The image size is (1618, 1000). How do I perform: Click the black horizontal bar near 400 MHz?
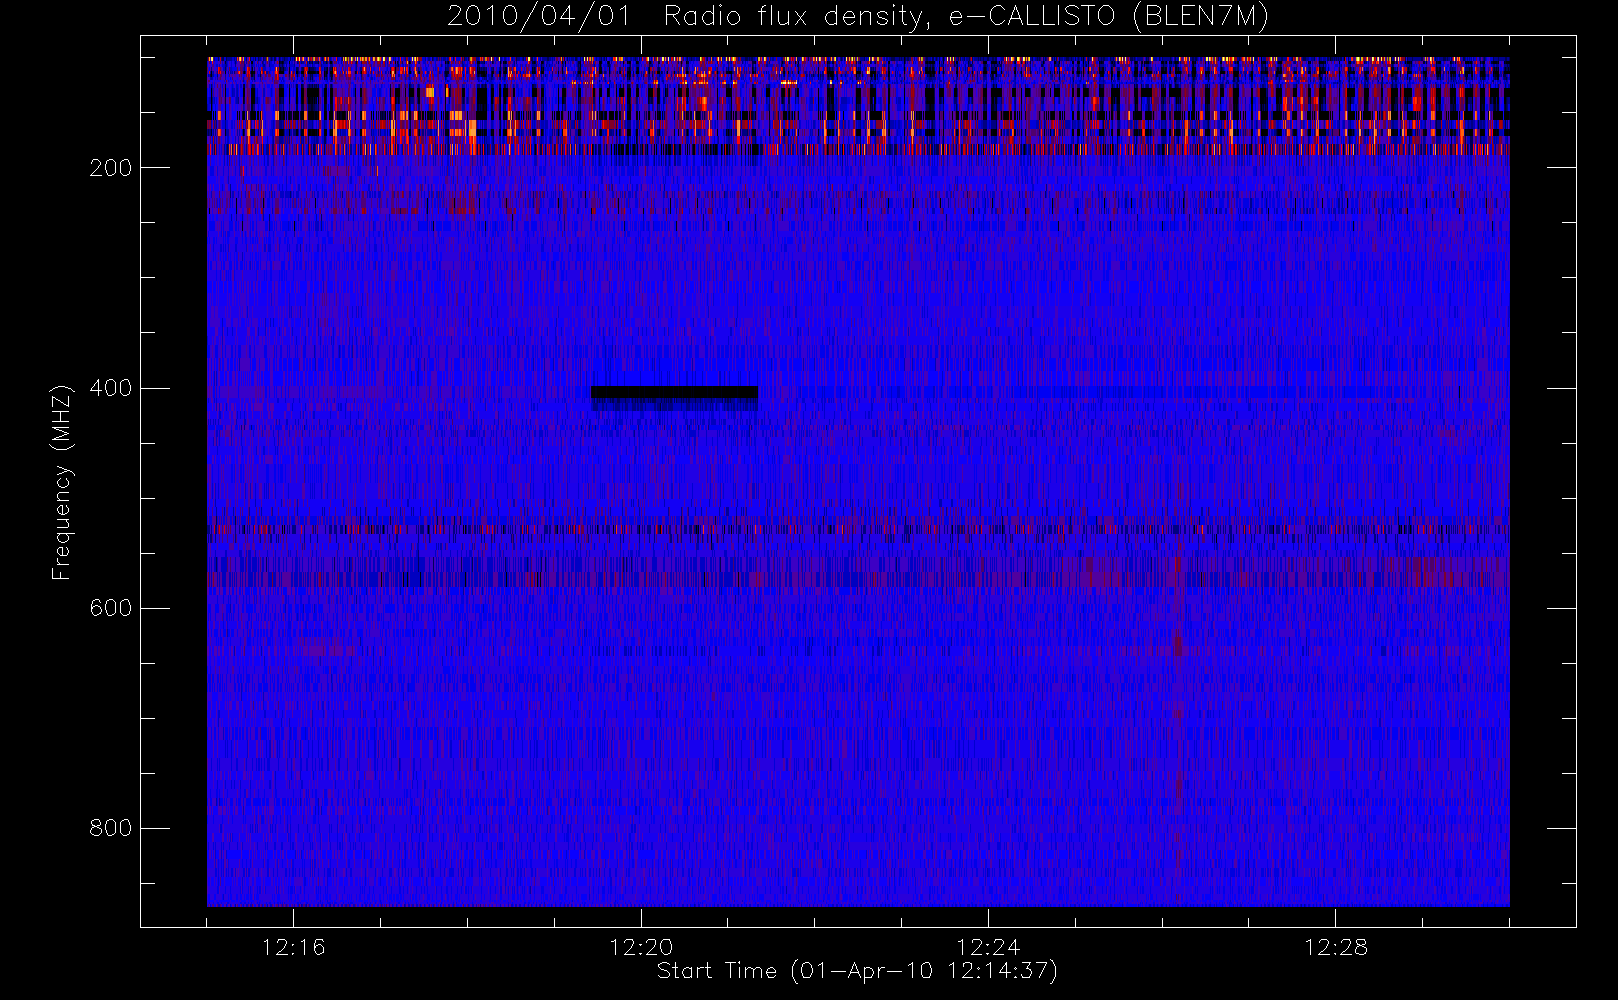[x=674, y=392]
